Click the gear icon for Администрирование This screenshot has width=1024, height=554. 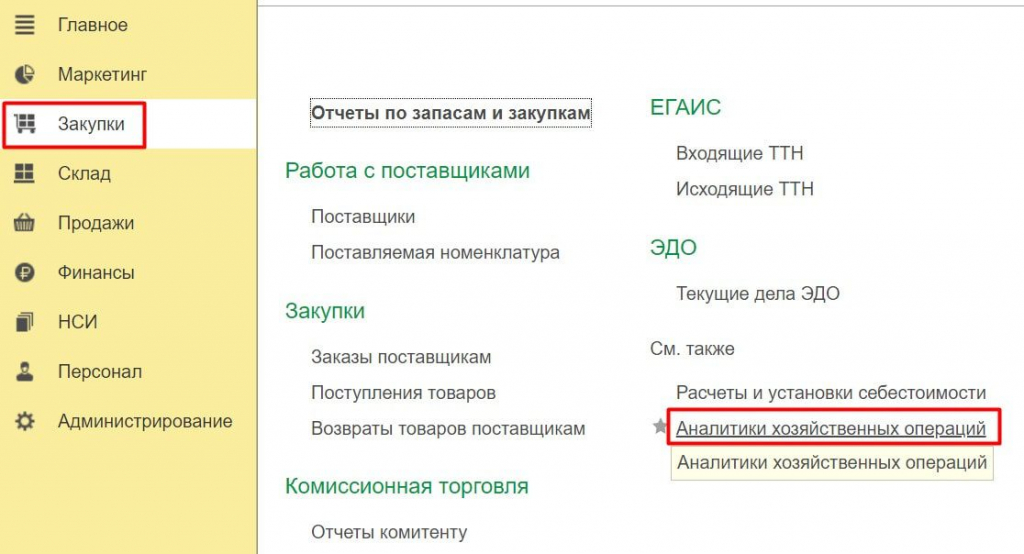[x=25, y=421]
